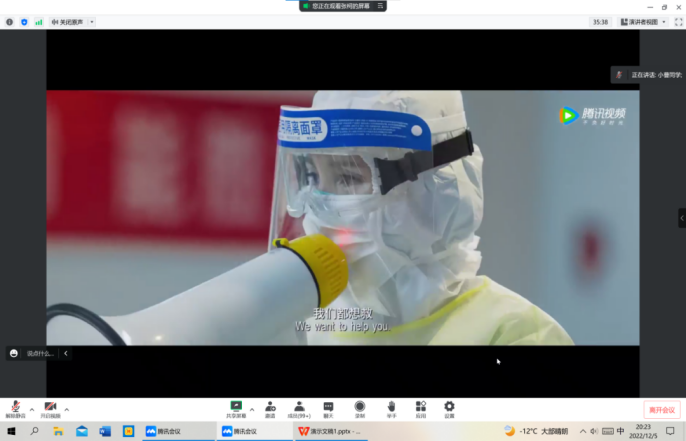Image resolution: width=686 pixels, height=441 pixels.
Task: Open the emoji reaction smiley
Action: 14,353
